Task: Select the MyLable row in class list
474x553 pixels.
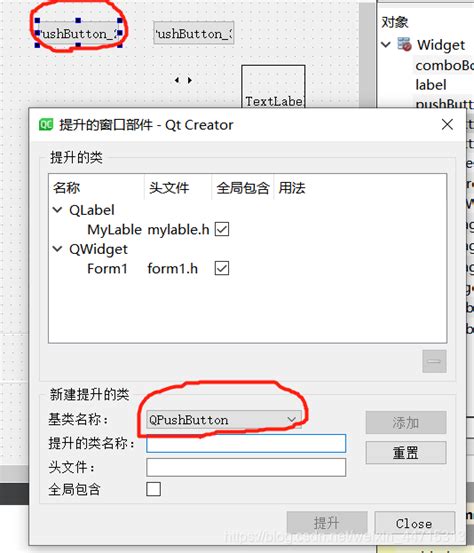Action: 247,230
